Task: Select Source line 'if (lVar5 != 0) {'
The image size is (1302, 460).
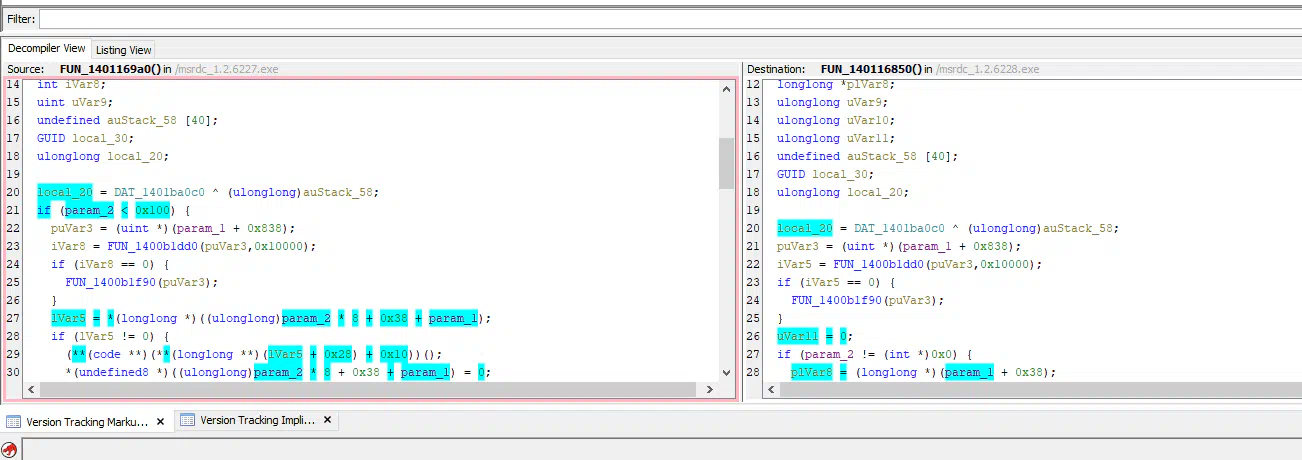Action: [110, 336]
